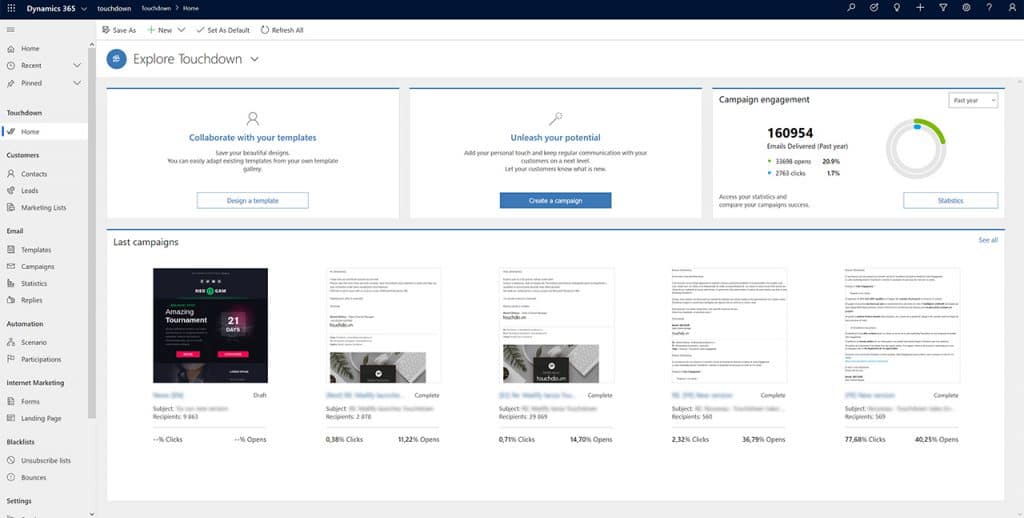Go to Campaigns under Email
Viewport: 1024px width, 518px height.
click(x=38, y=267)
